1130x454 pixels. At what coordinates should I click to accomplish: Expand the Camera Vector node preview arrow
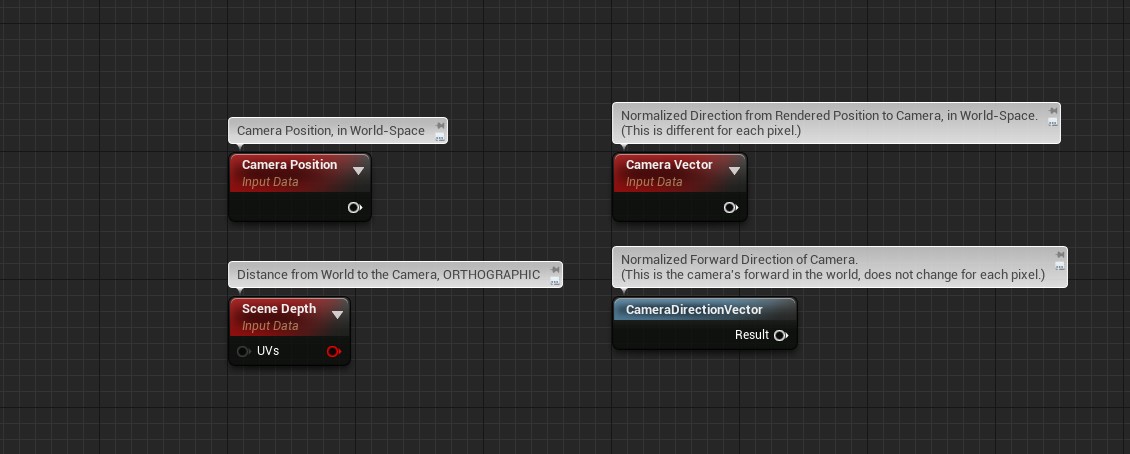(x=734, y=171)
